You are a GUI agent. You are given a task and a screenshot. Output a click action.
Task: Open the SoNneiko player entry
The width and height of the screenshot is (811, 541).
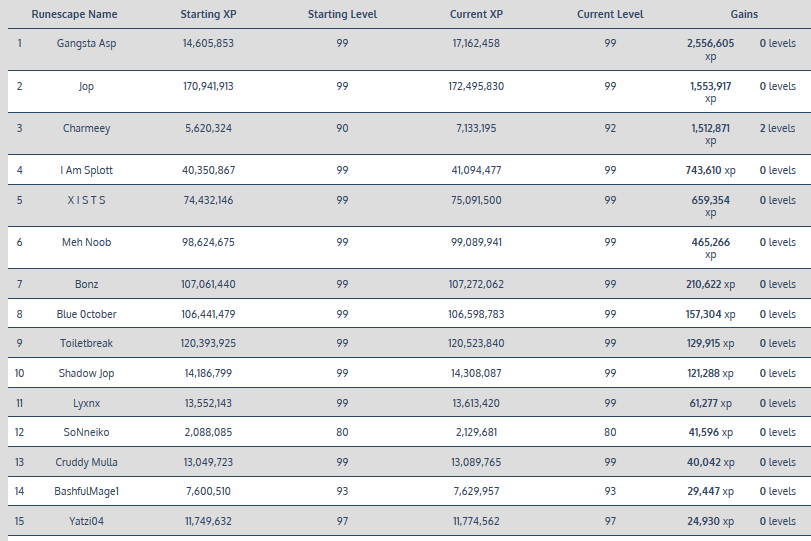[x=87, y=432]
